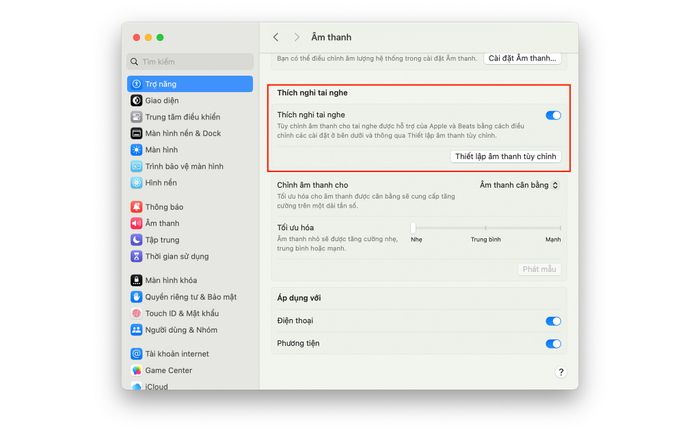Toggle the Thích nghi tai nghe switch
Screen dimensions: 700x433
pyautogui.click(x=553, y=116)
